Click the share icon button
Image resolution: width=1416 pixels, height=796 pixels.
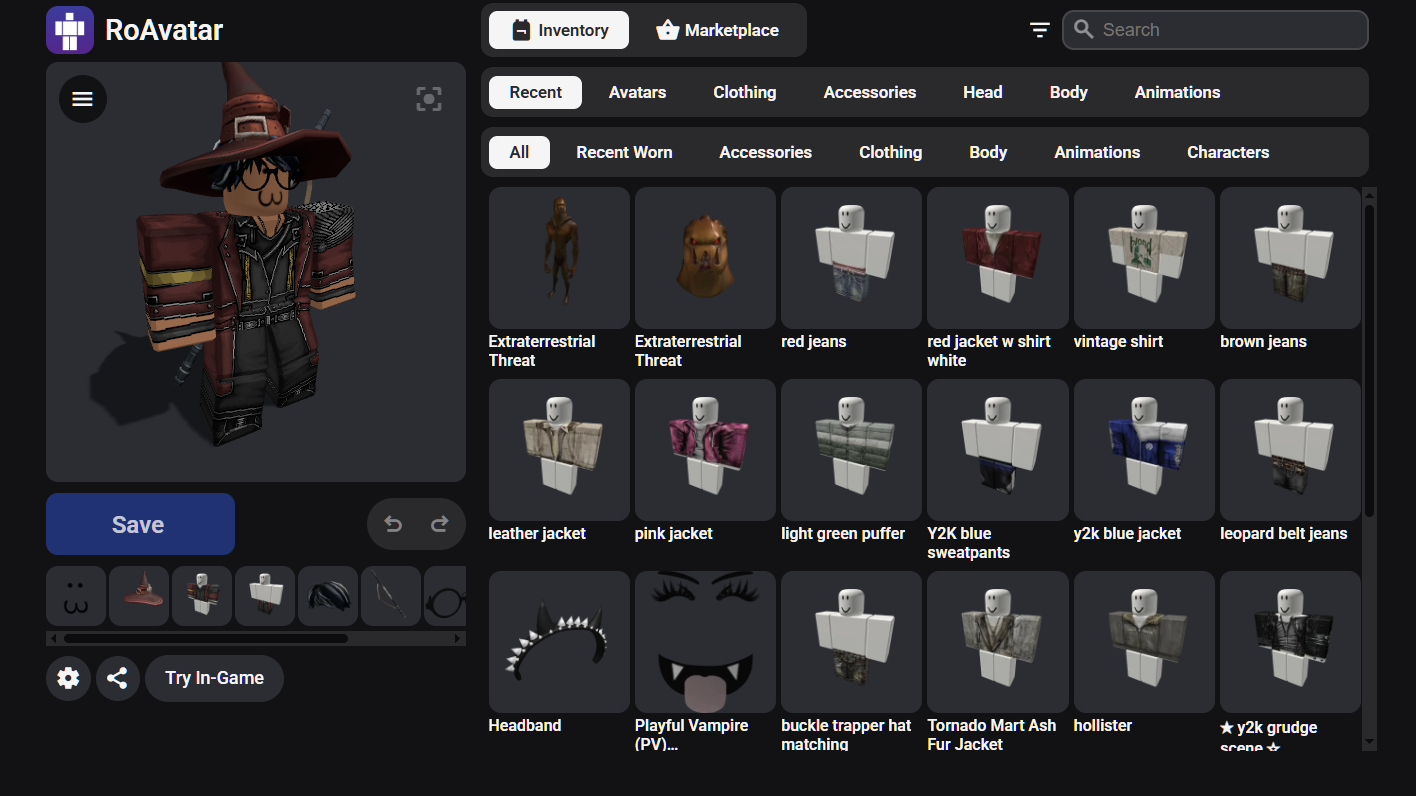point(117,678)
